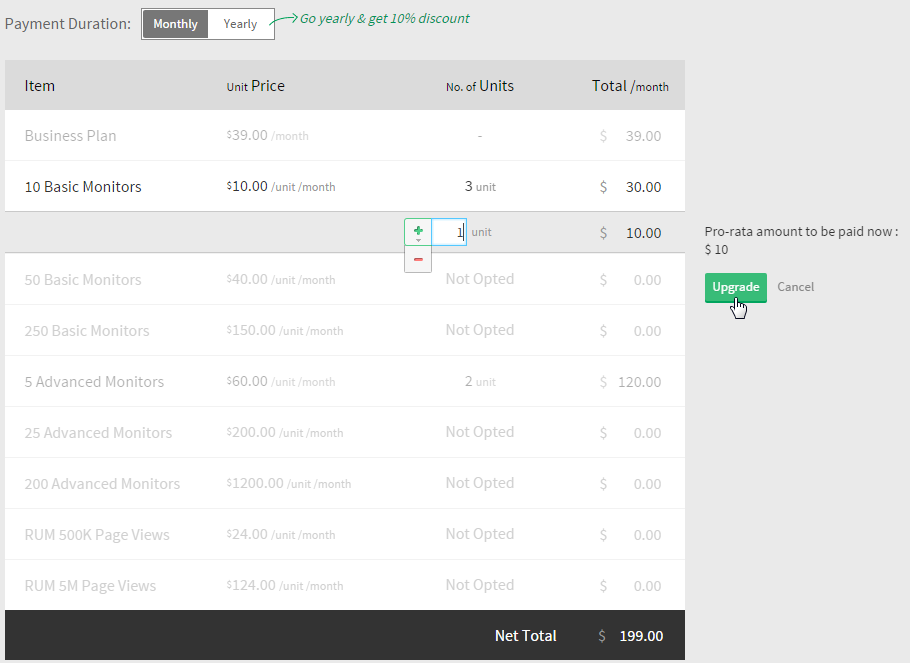Select Monthly payment duration
The height and width of the screenshot is (663, 910).
175,24
